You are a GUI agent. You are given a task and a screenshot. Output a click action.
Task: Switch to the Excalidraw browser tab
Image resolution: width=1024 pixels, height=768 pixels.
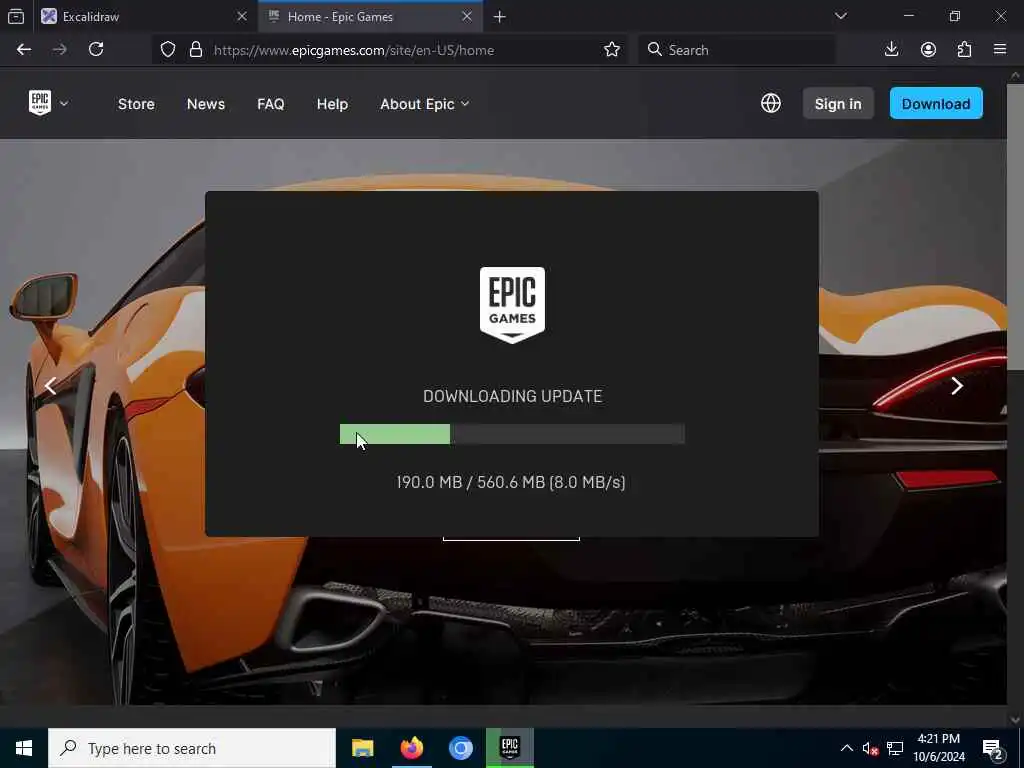click(144, 16)
